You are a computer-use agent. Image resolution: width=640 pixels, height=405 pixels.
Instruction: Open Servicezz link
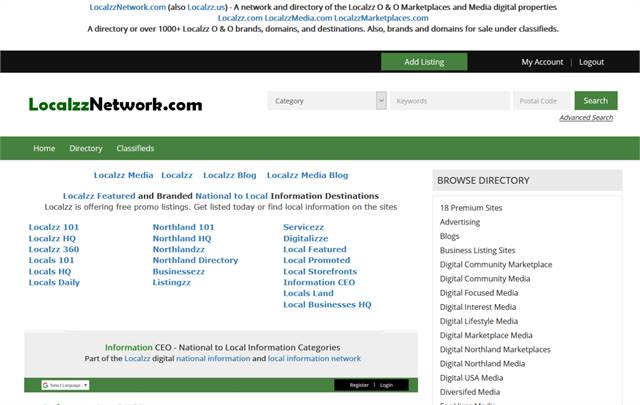[303, 227]
